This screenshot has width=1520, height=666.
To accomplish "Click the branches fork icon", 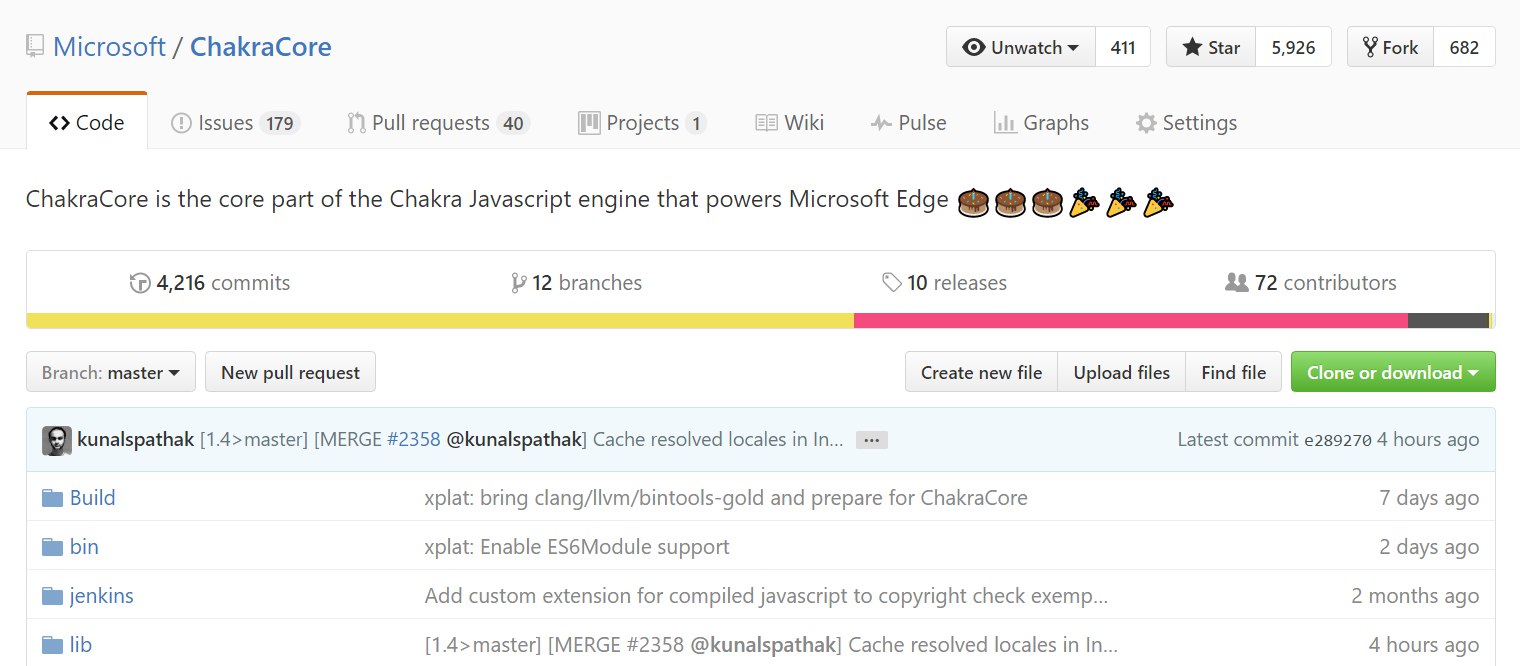I will [518, 283].
